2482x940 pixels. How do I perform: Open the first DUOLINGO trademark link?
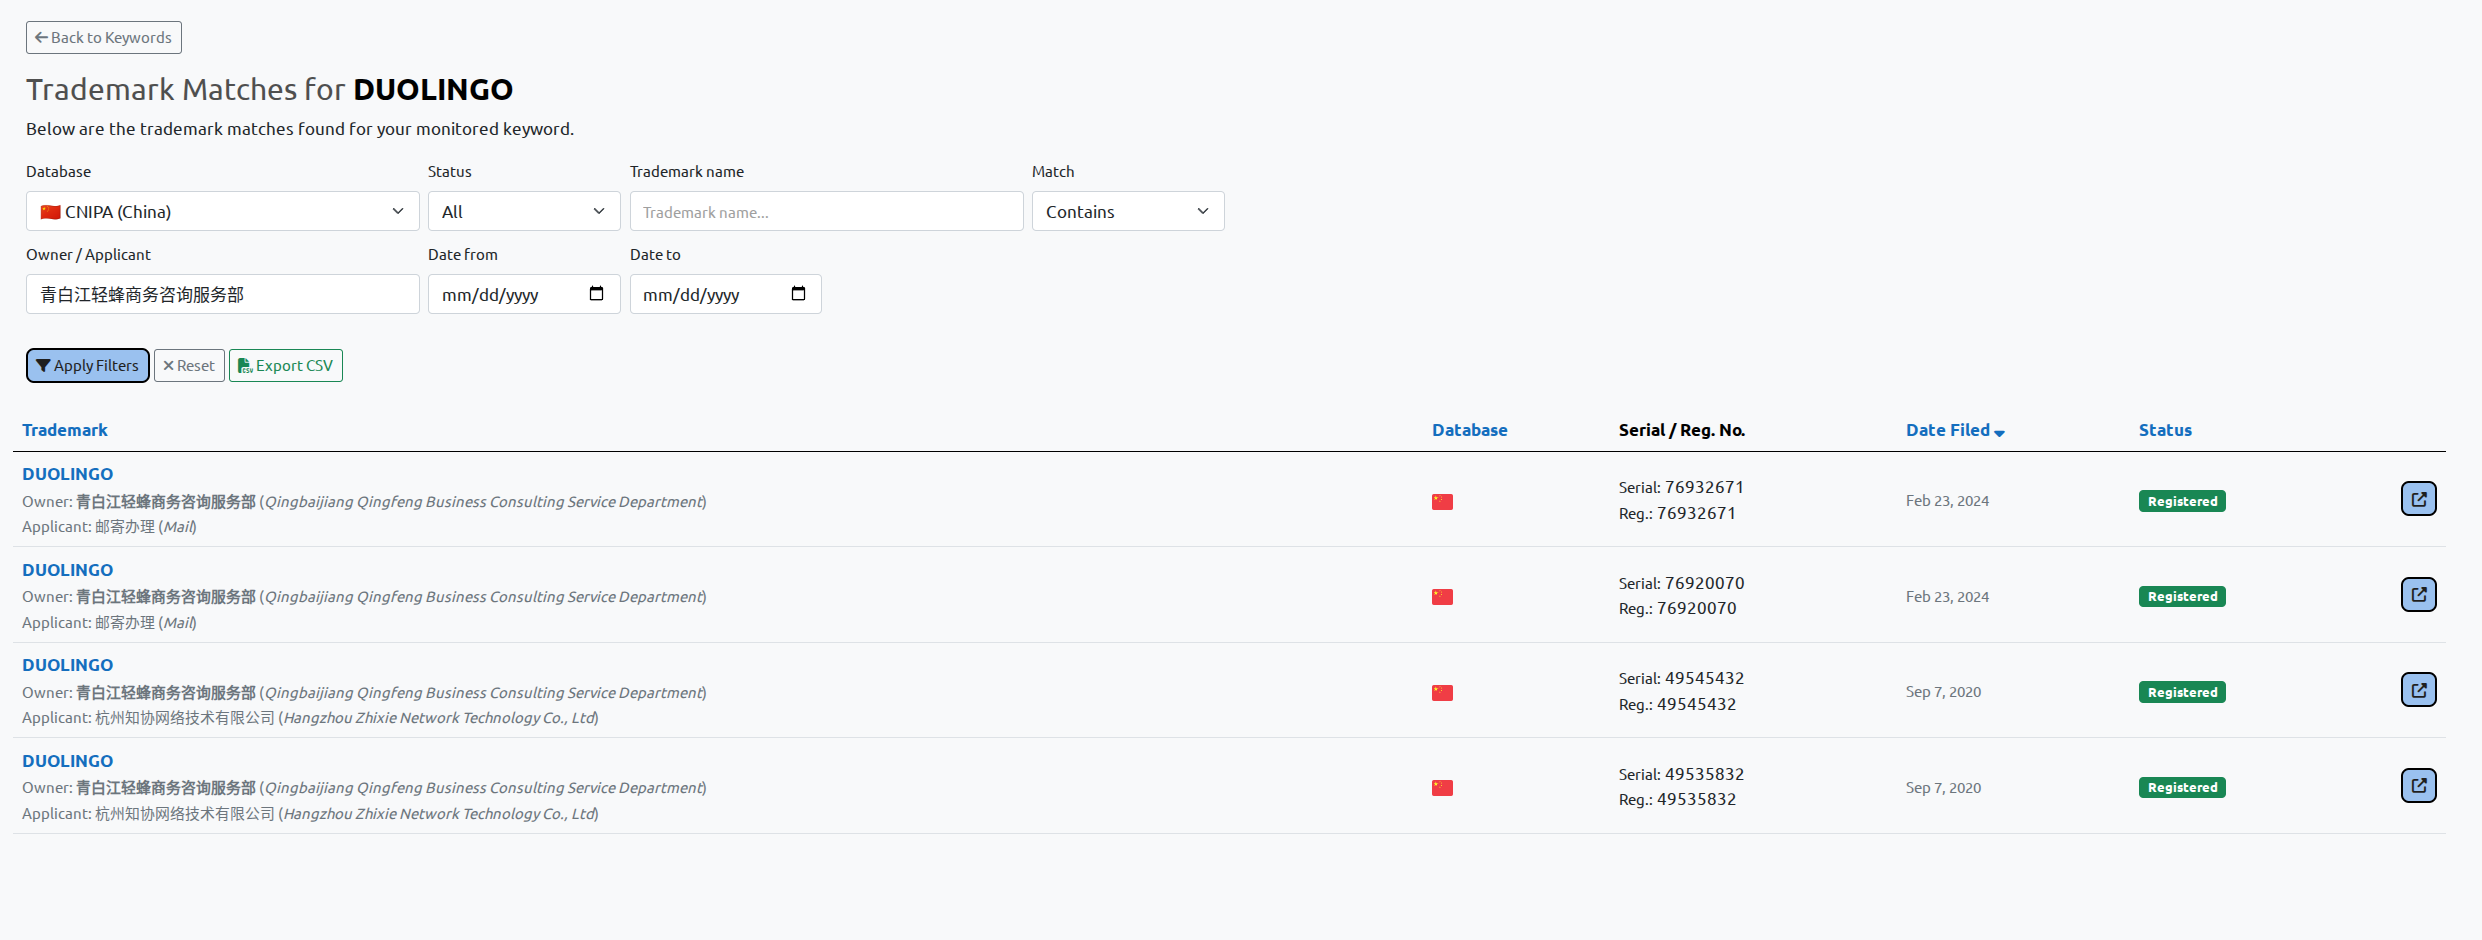point(67,473)
